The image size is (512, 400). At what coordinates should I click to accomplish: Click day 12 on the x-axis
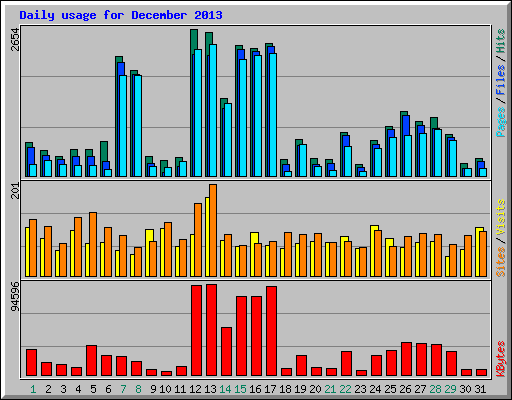pyautogui.click(x=195, y=389)
